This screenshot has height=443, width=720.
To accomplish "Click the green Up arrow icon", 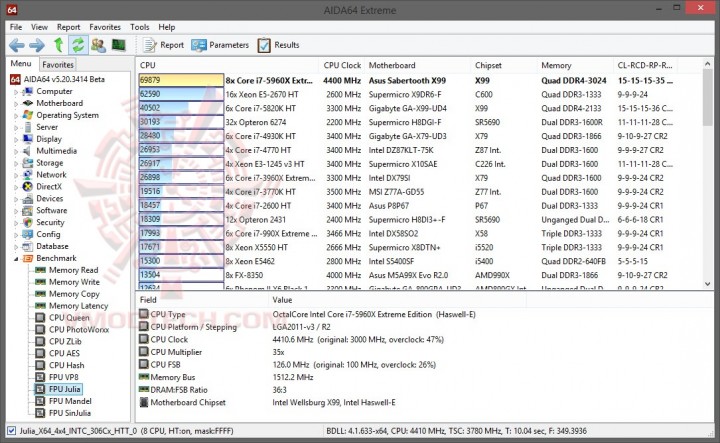I will coord(58,45).
